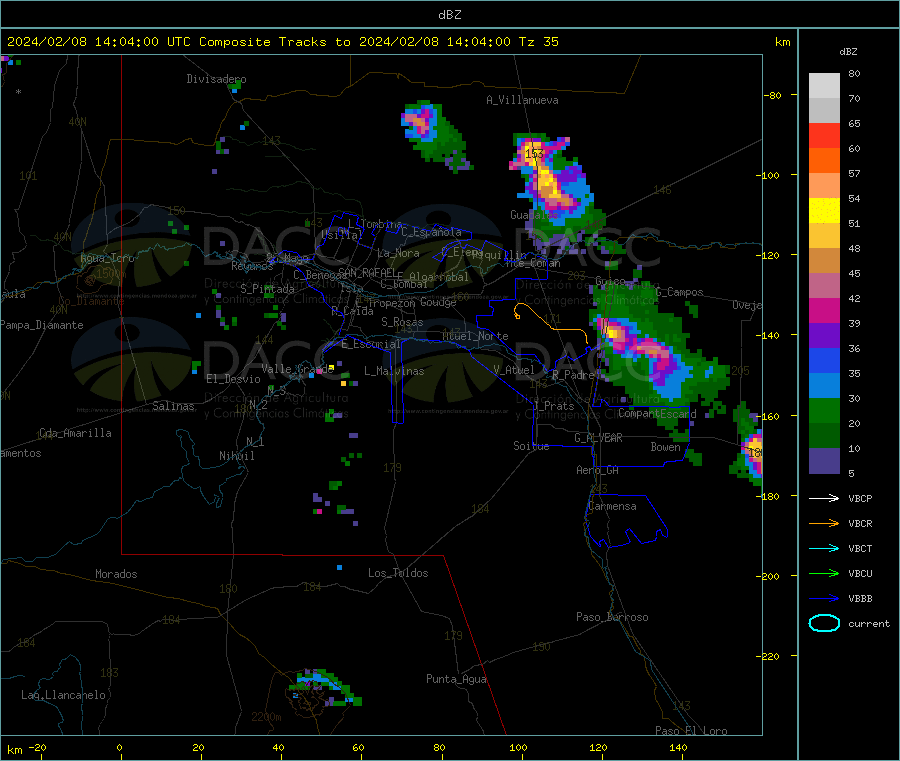The height and width of the screenshot is (761, 900).
Task: Click the 'Divisadero' place label
Action: [216, 79]
